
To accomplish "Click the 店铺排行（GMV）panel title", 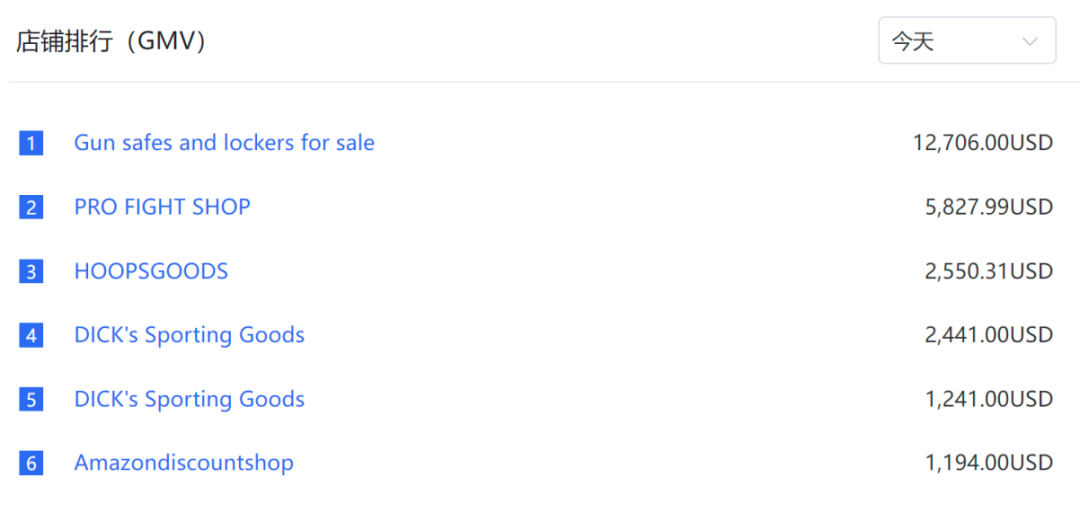I will [111, 42].
